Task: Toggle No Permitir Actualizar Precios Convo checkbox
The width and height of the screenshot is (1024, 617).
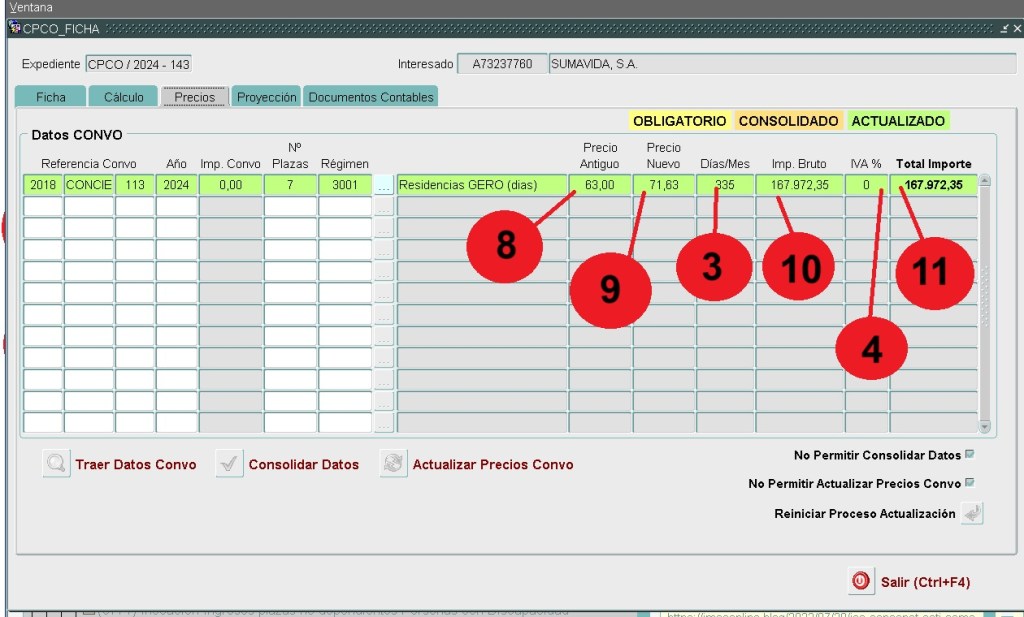Action: pyautogui.click(x=969, y=483)
